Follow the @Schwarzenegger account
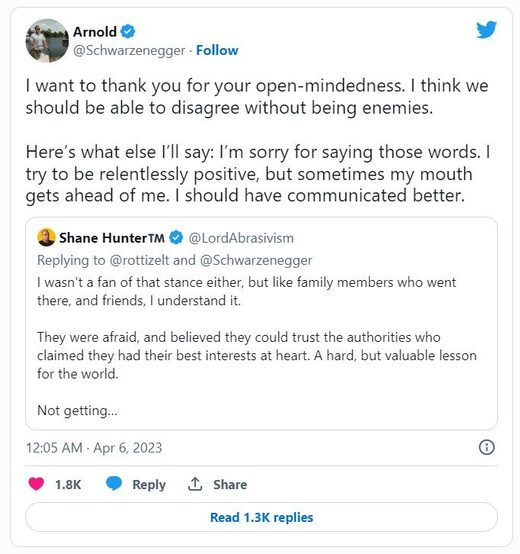This screenshot has height=554, width=520. pyautogui.click(x=217, y=50)
